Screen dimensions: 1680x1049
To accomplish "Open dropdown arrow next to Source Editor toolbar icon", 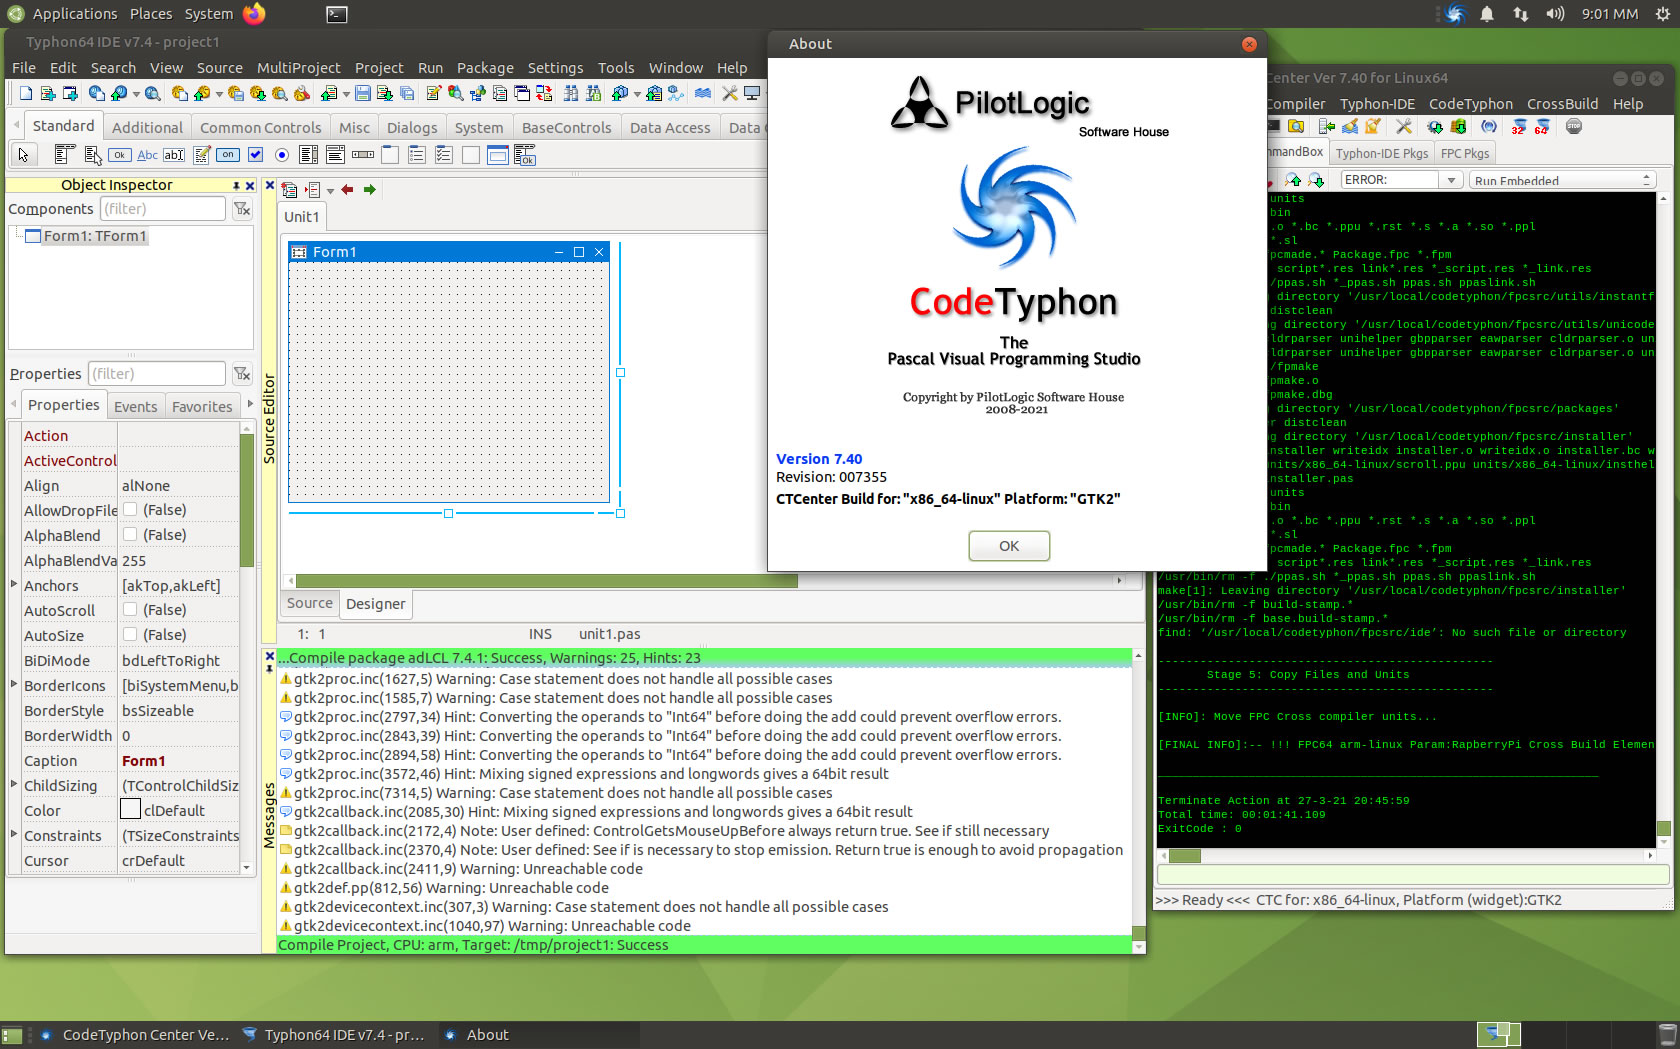I will point(330,191).
